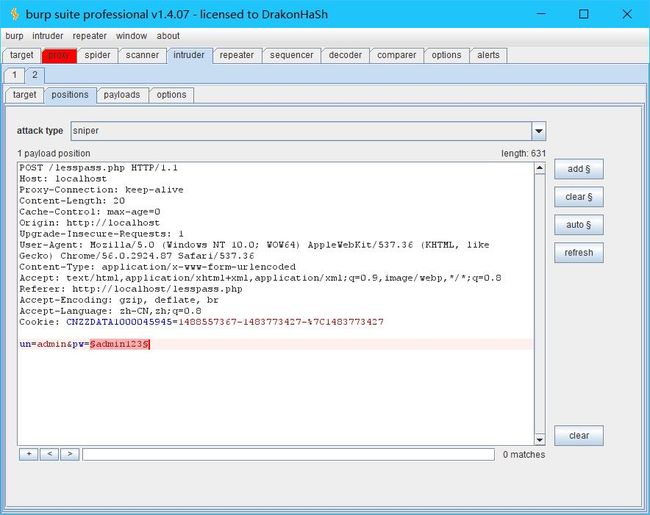Open the main options tab
The height and width of the screenshot is (515, 650).
[446, 55]
